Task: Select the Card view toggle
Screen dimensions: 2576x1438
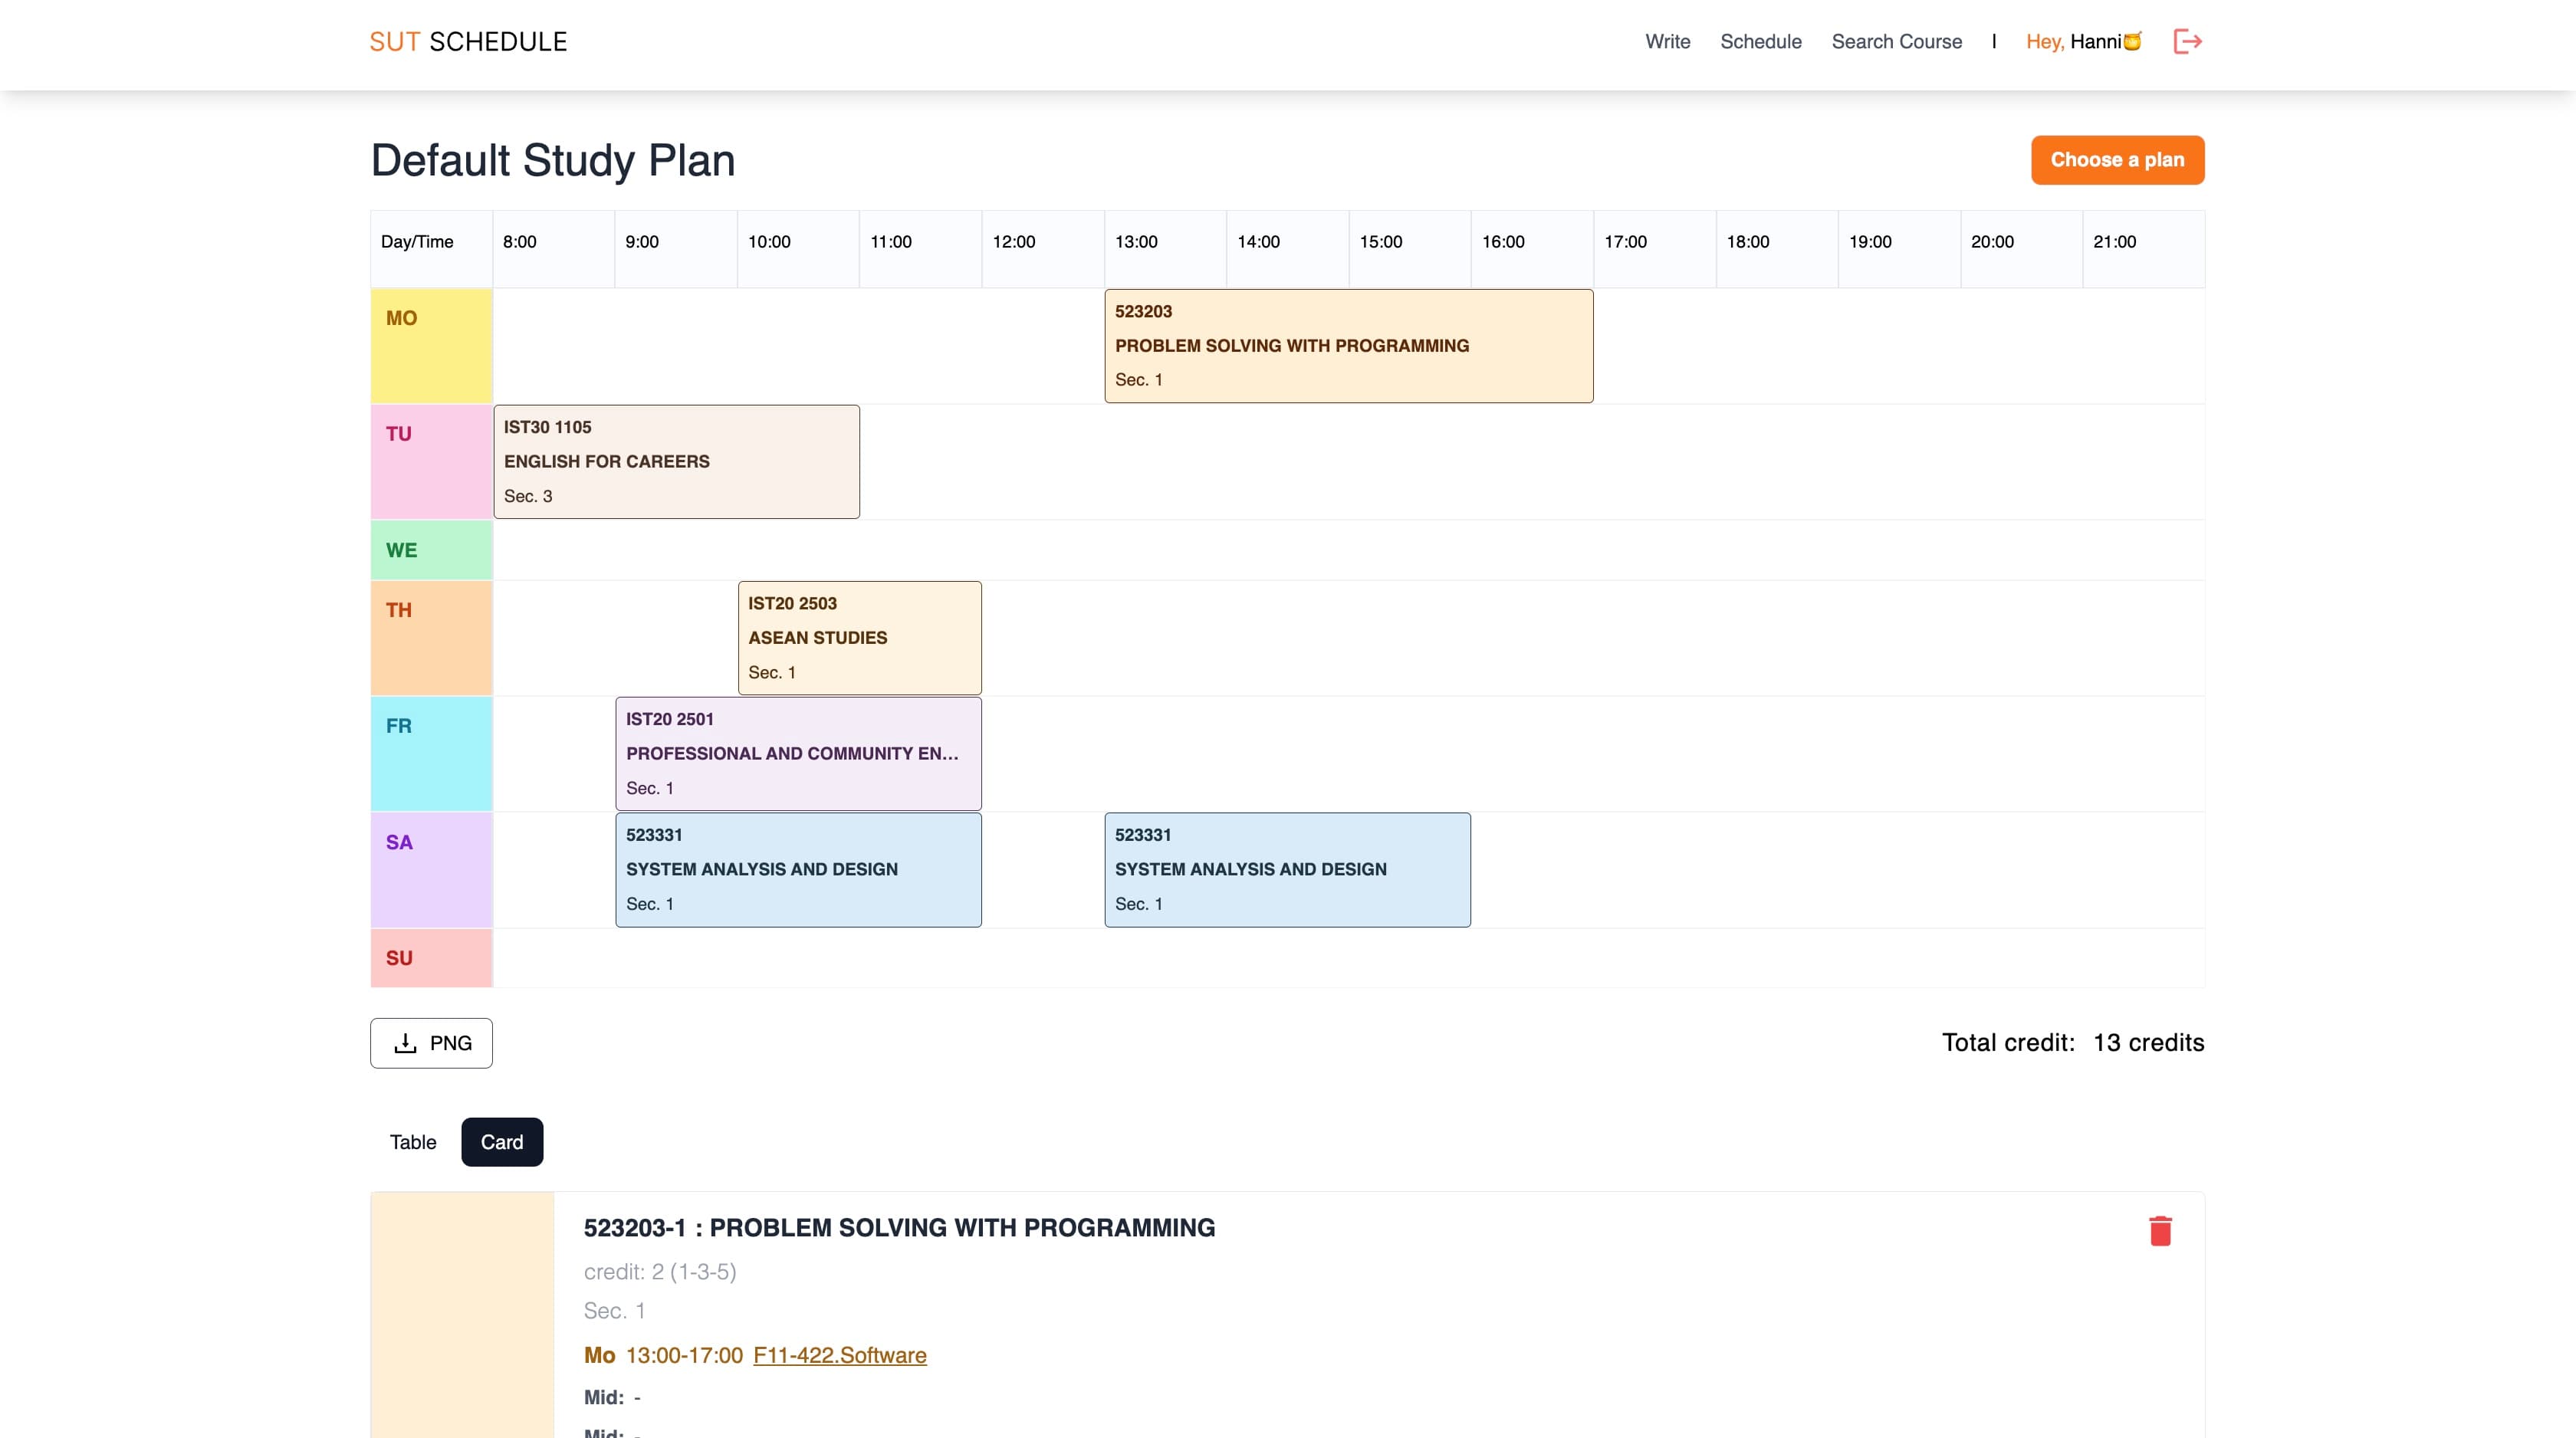Action: click(501, 1142)
